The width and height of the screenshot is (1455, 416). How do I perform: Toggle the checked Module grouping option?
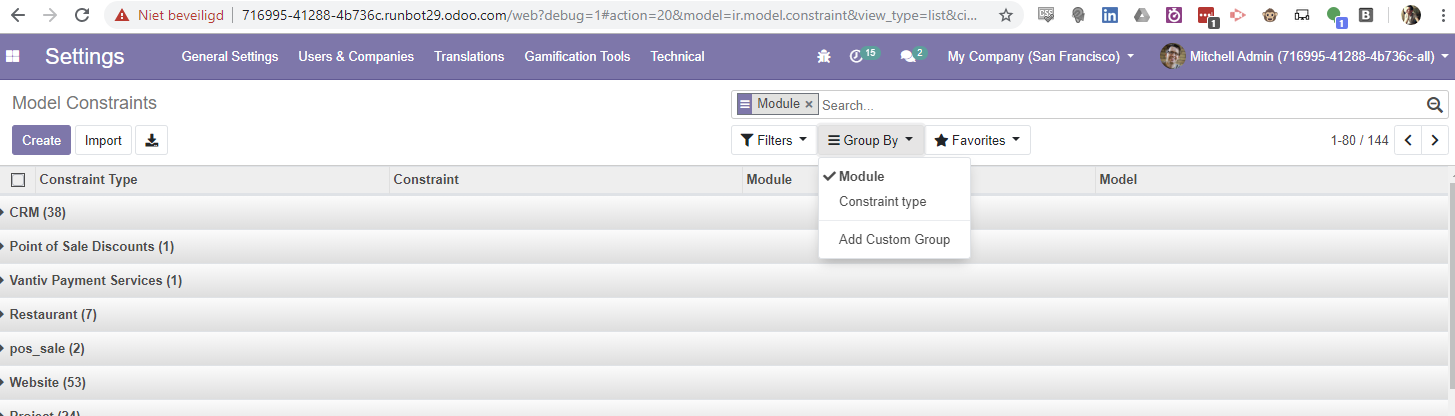pyautogui.click(x=894, y=177)
